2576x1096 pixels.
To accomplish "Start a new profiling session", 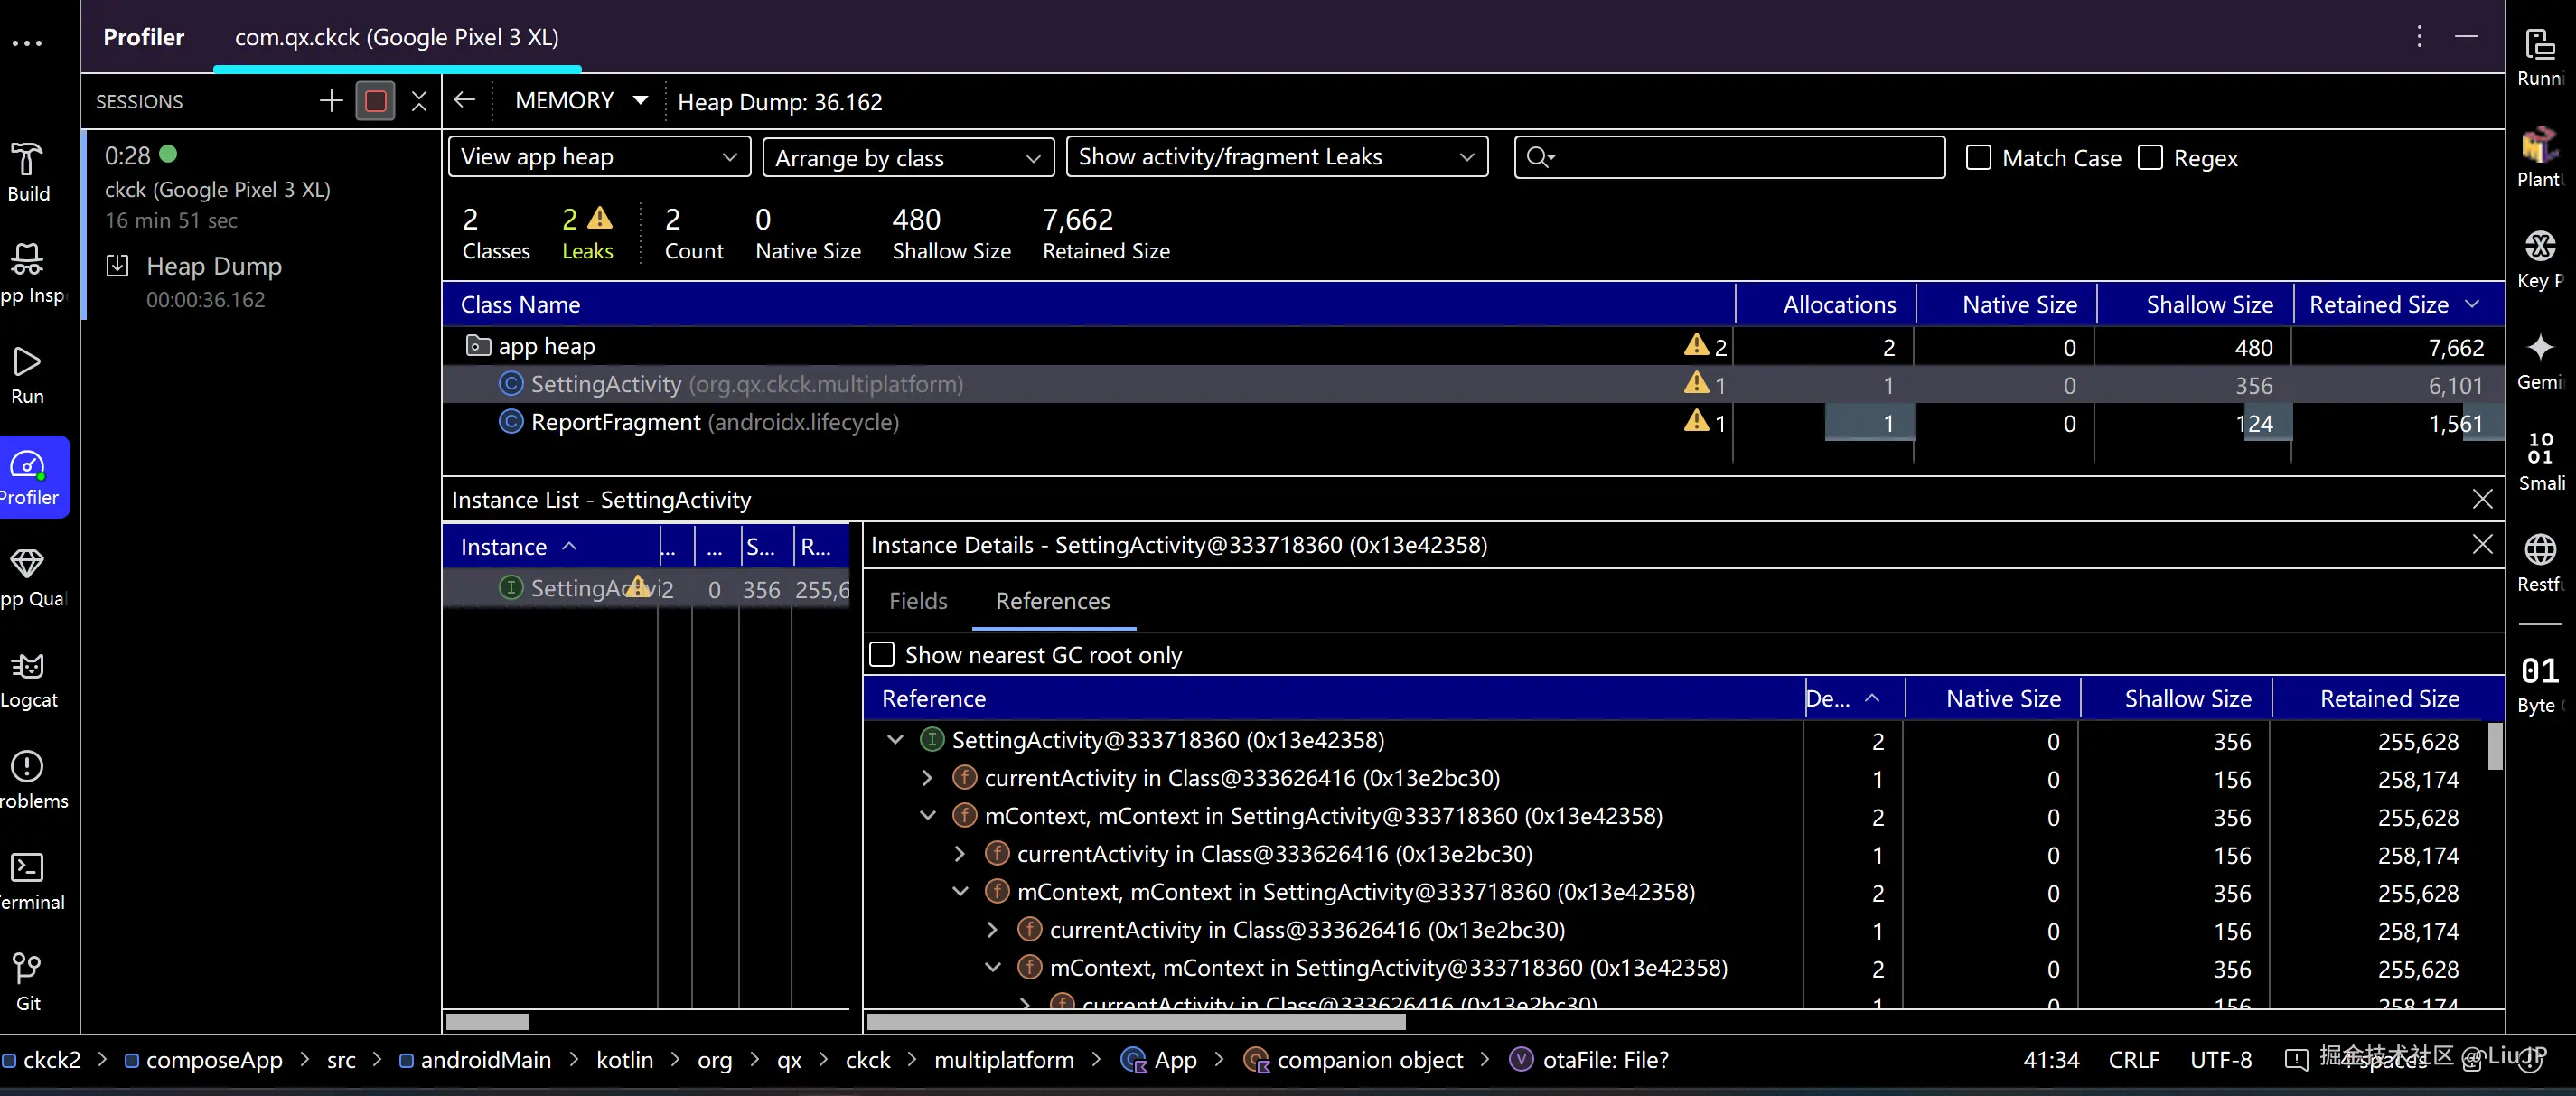I will point(331,101).
